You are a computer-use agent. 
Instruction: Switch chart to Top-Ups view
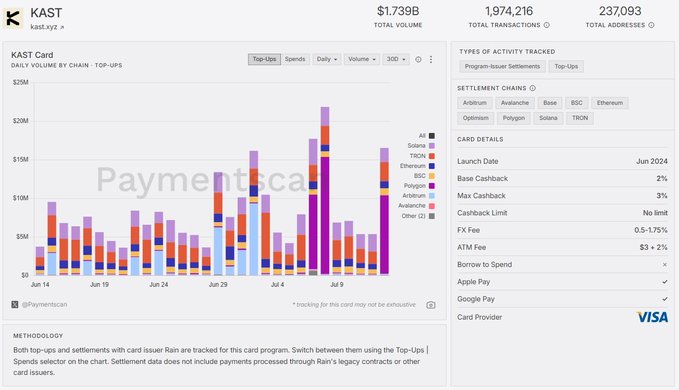264,59
